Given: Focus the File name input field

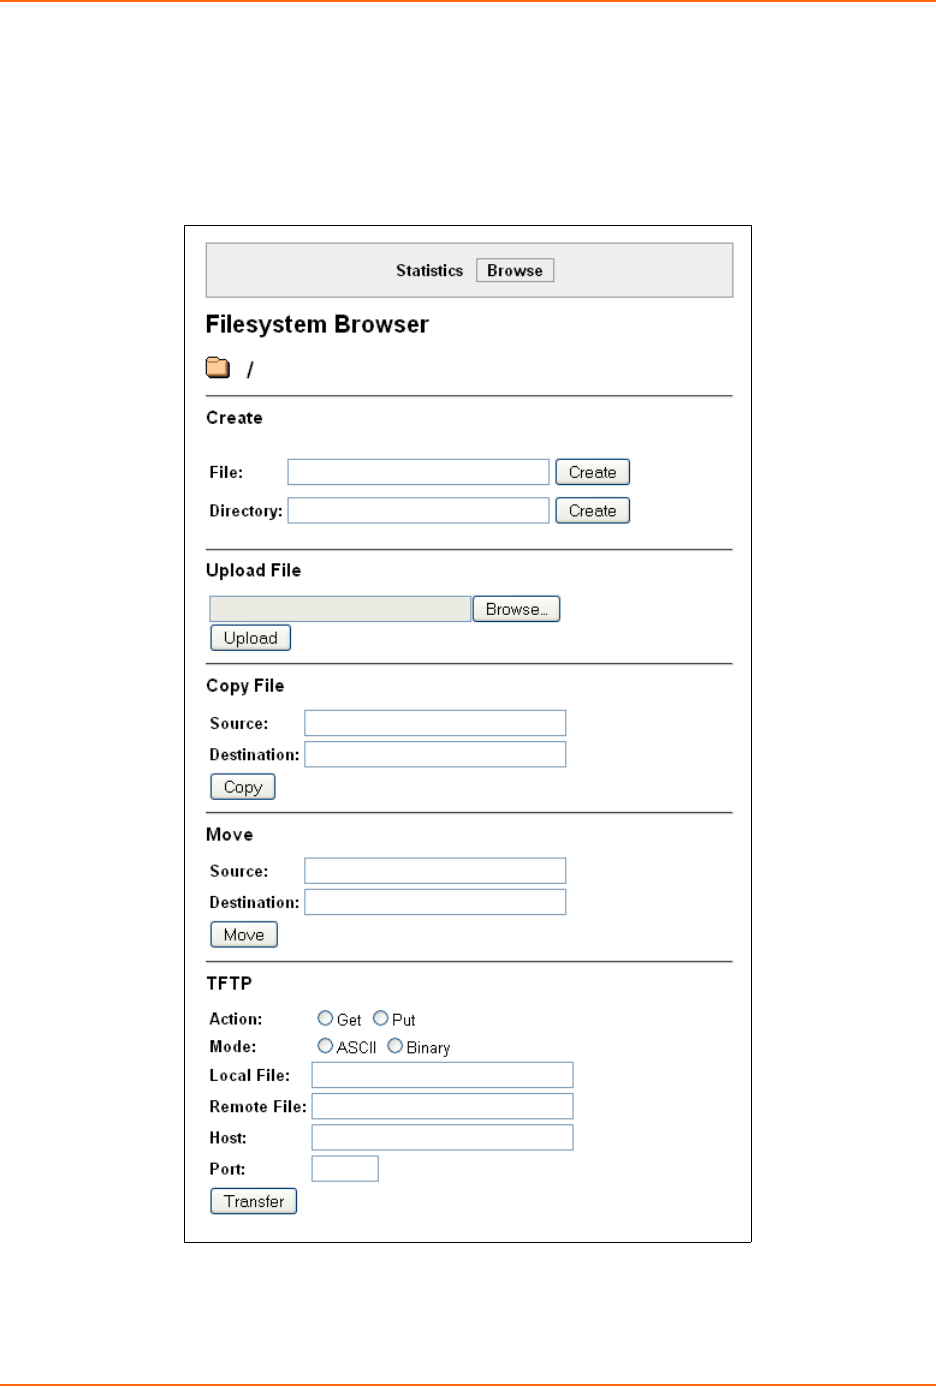Looking at the screenshot, I should [418, 472].
